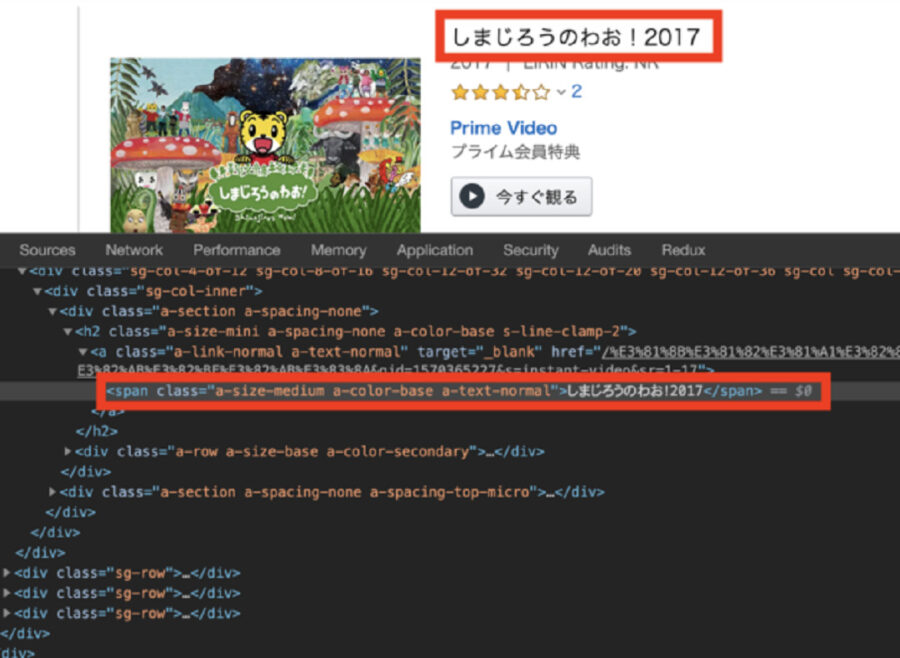This screenshot has height=658, width=900.
Task: Open the Audits tab
Action: coord(609,250)
